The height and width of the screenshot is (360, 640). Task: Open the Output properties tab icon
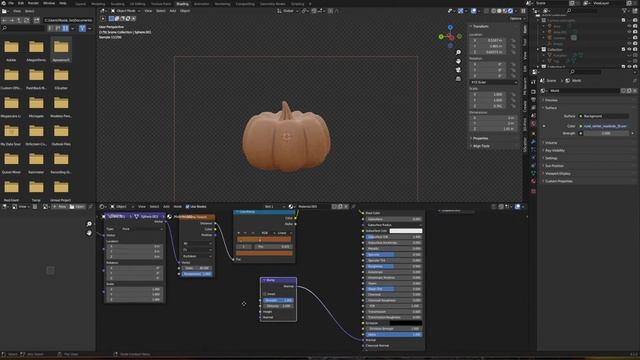533,100
